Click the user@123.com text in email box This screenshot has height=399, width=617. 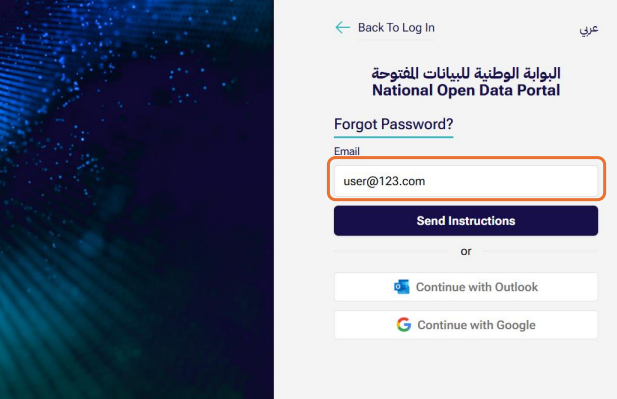tap(384, 181)
